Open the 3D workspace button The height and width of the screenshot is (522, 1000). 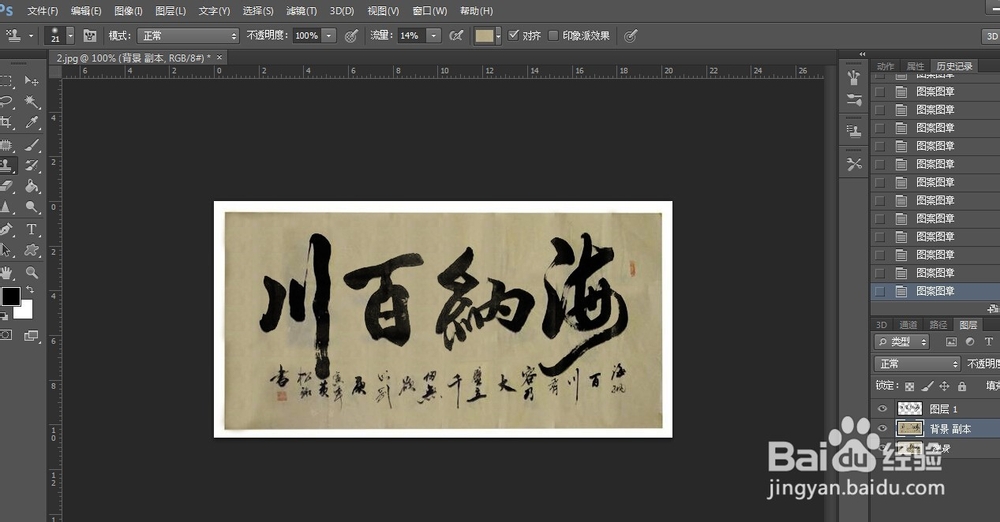991,36
